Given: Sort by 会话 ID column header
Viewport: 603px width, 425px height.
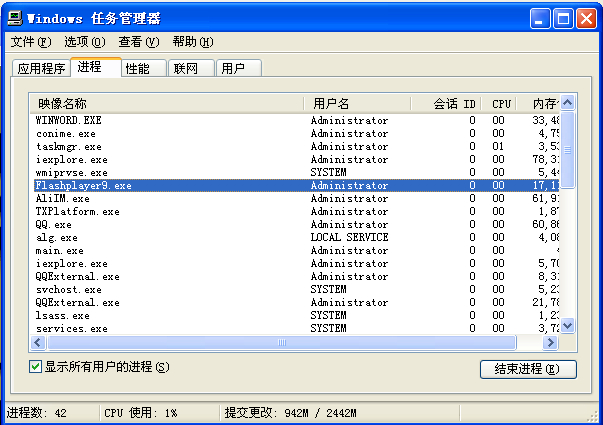Looking at the screenshot, I should (446, 103).
